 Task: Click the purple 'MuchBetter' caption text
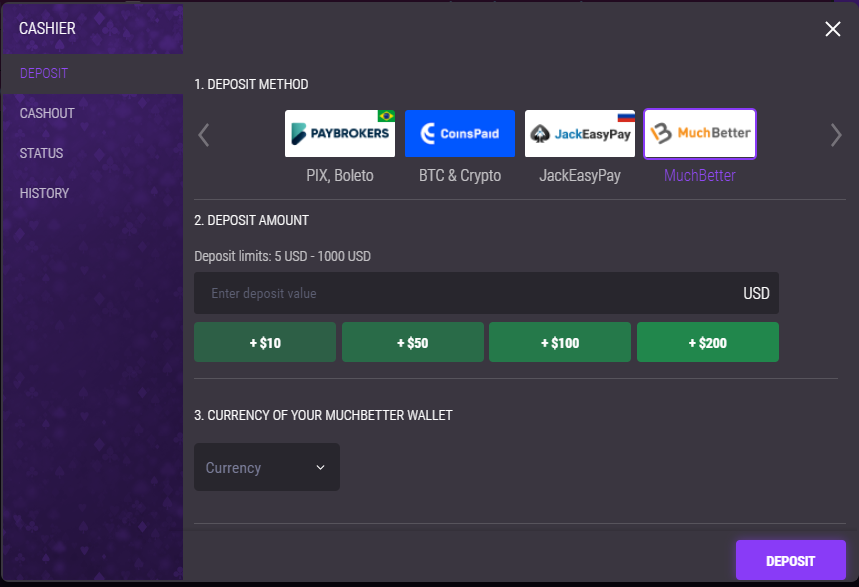700,175
